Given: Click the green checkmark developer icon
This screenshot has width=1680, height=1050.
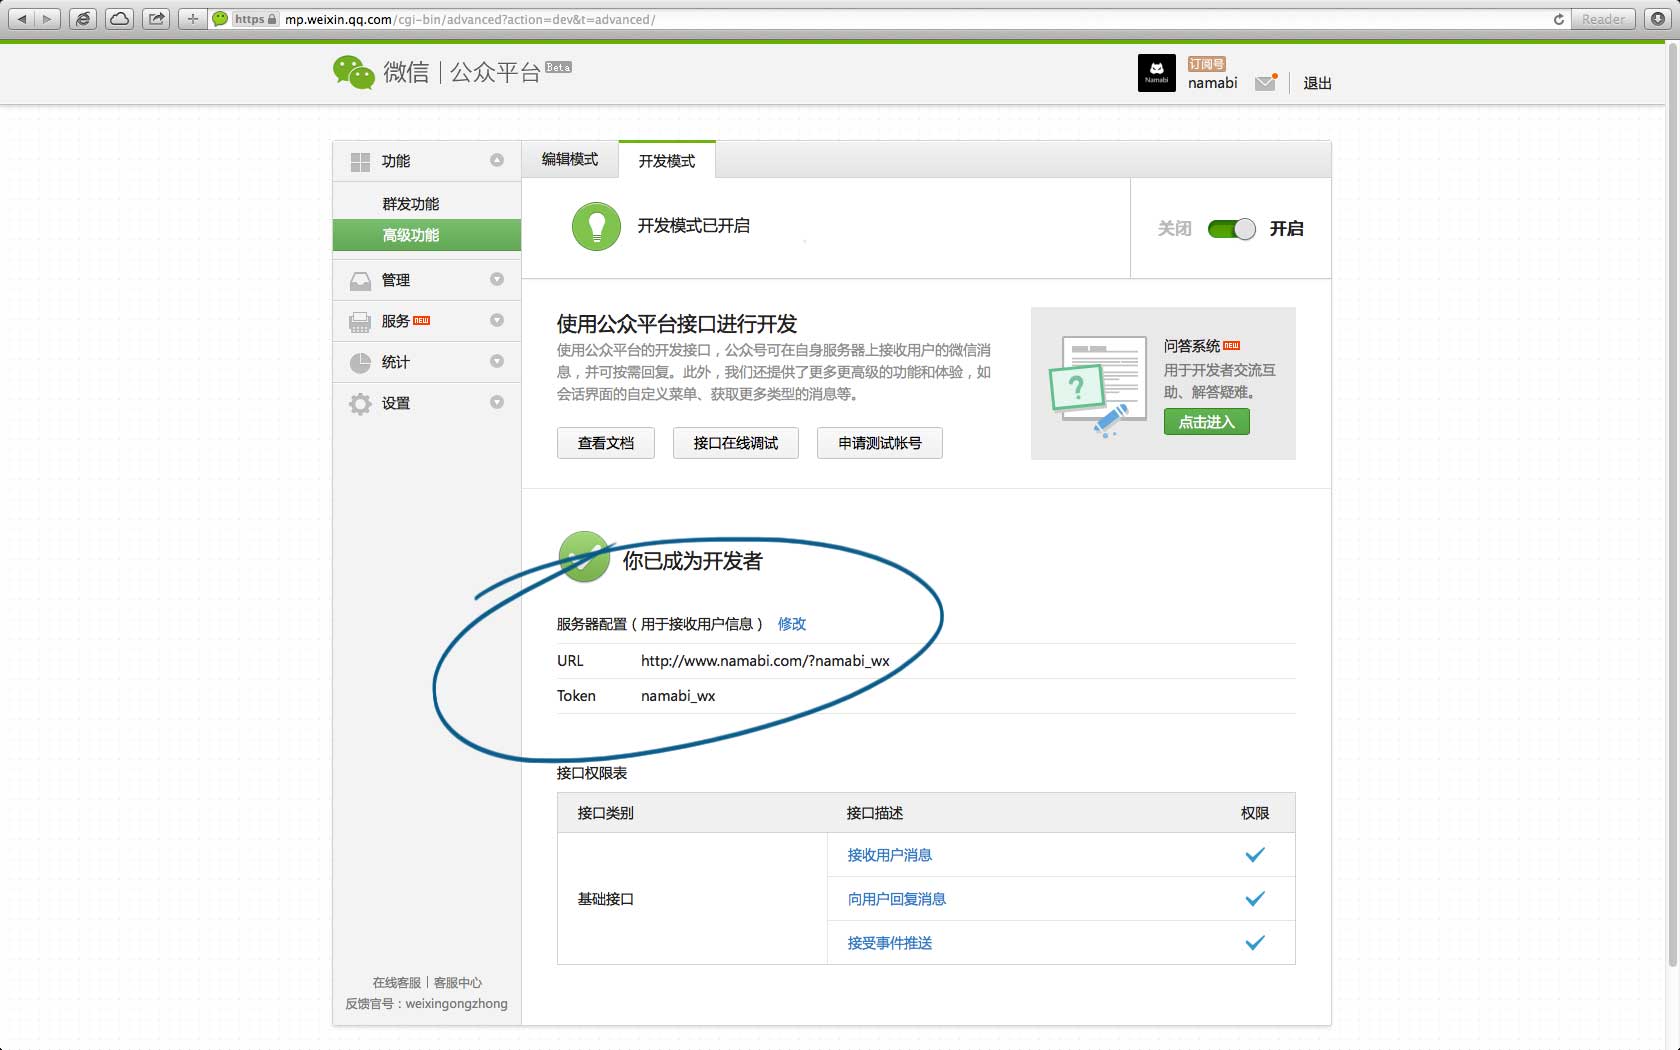Looking at the screenshot, I should coord(584,557).
